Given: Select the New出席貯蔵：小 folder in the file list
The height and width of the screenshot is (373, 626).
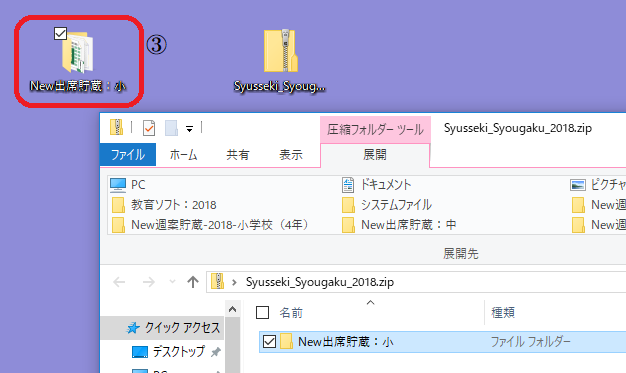Looking at the screenshot, I should point(345,342).
